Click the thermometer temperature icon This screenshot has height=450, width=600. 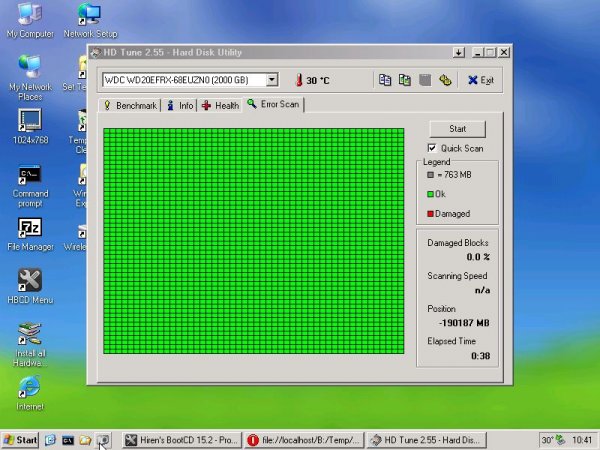[299, 80]
